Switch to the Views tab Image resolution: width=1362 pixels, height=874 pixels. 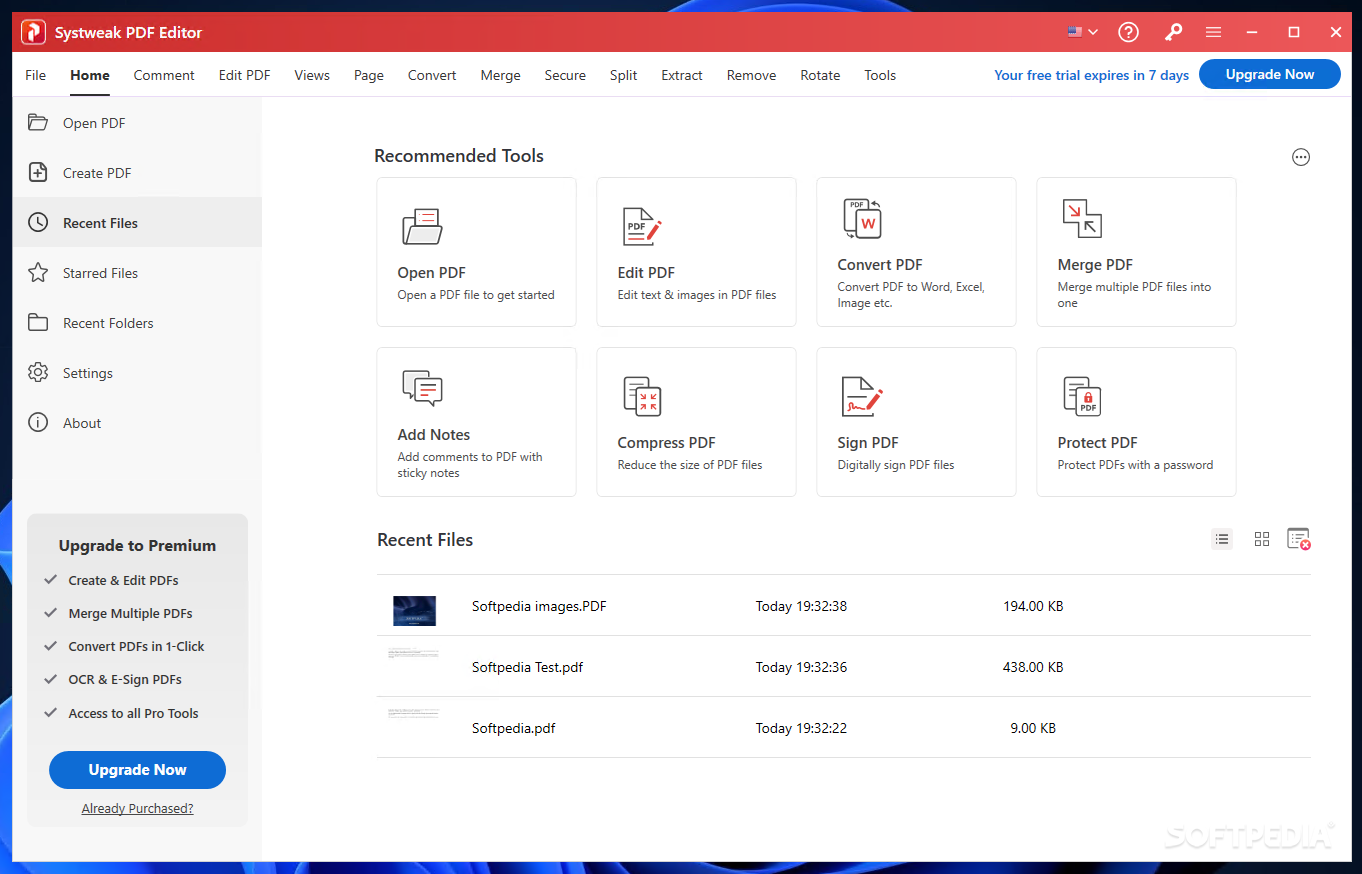(312, 75)
